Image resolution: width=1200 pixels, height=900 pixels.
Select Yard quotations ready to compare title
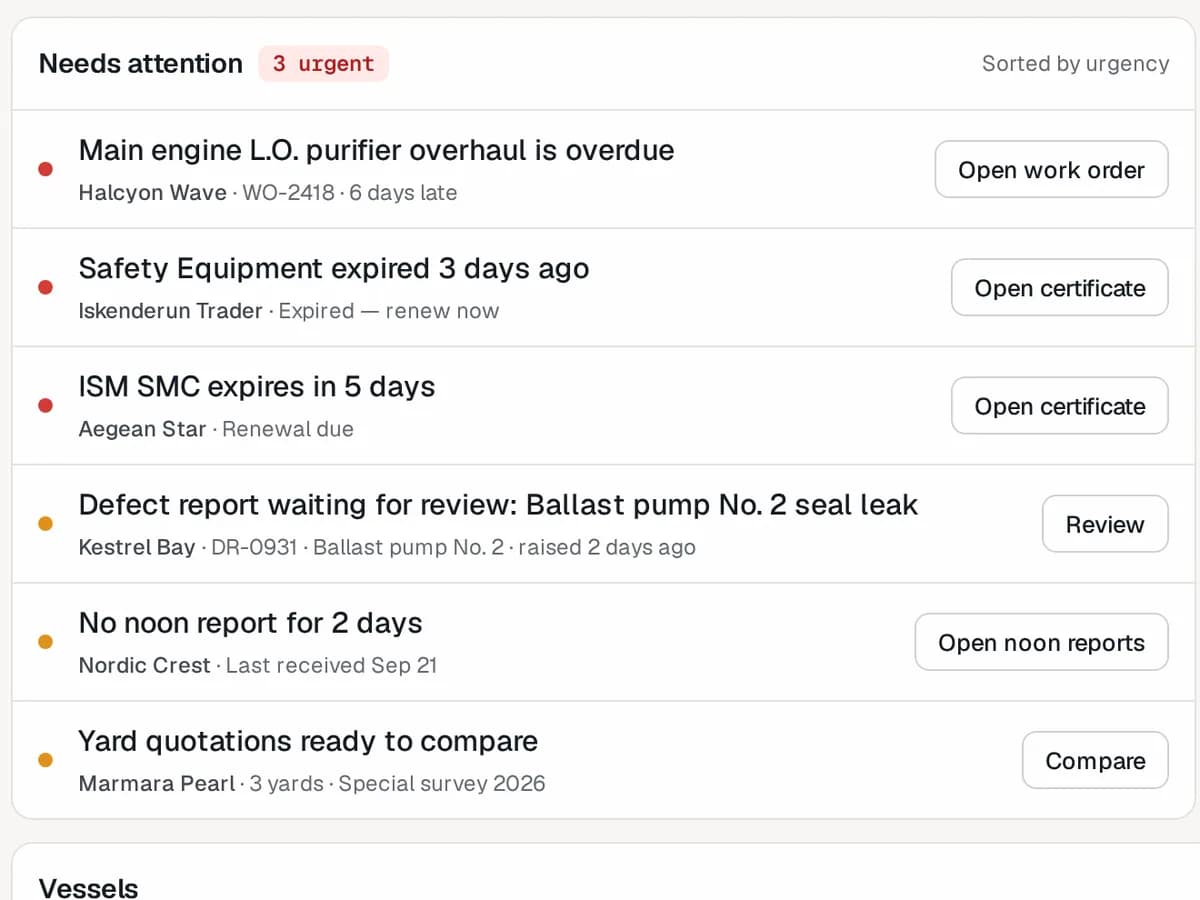point(308,740)
